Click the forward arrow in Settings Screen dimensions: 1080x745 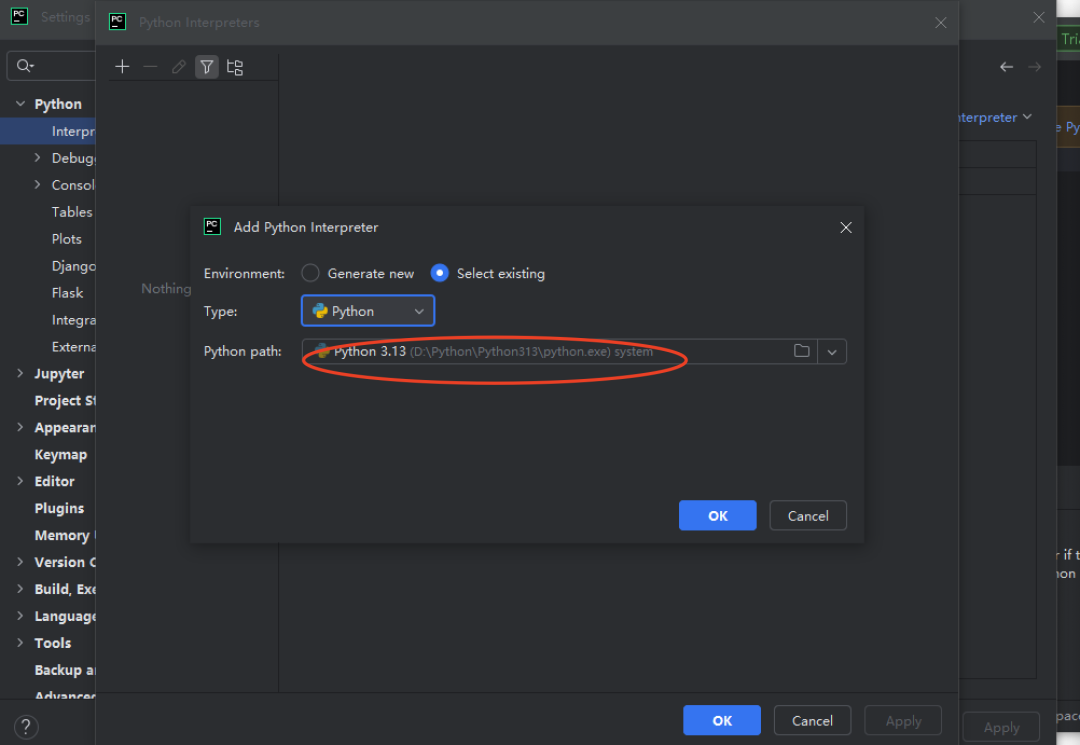1035,67
